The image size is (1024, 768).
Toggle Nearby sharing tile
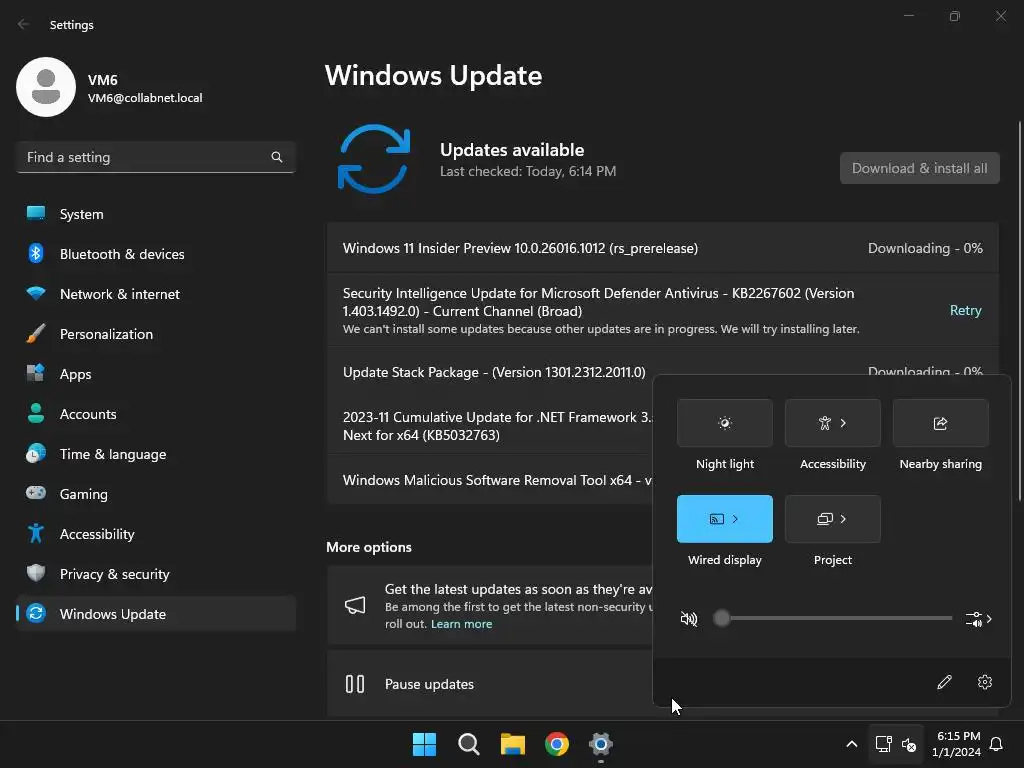point(940,423)
